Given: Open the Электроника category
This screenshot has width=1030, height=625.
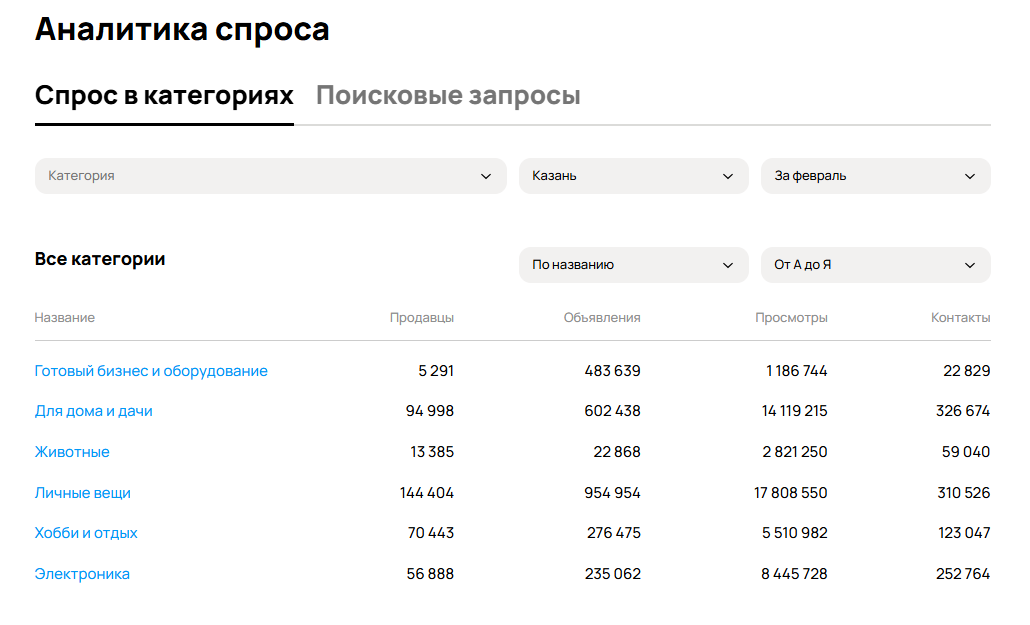Looking at the screenshot, I should click(x=82, y=573).
